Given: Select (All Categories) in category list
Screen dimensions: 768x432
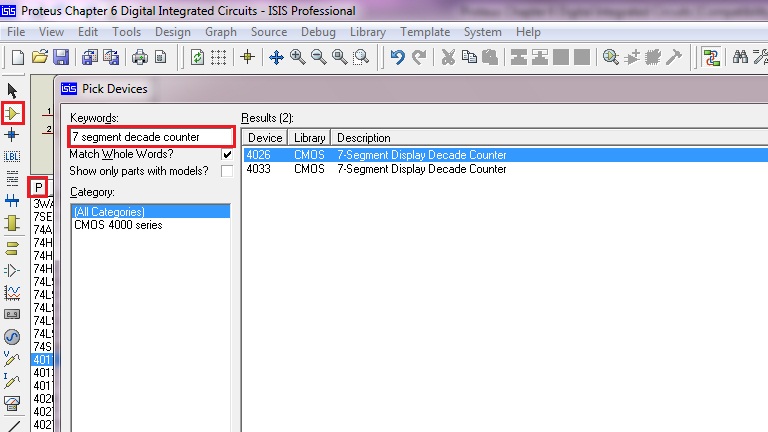Looking at the screenshot, I should pos(110,212).
